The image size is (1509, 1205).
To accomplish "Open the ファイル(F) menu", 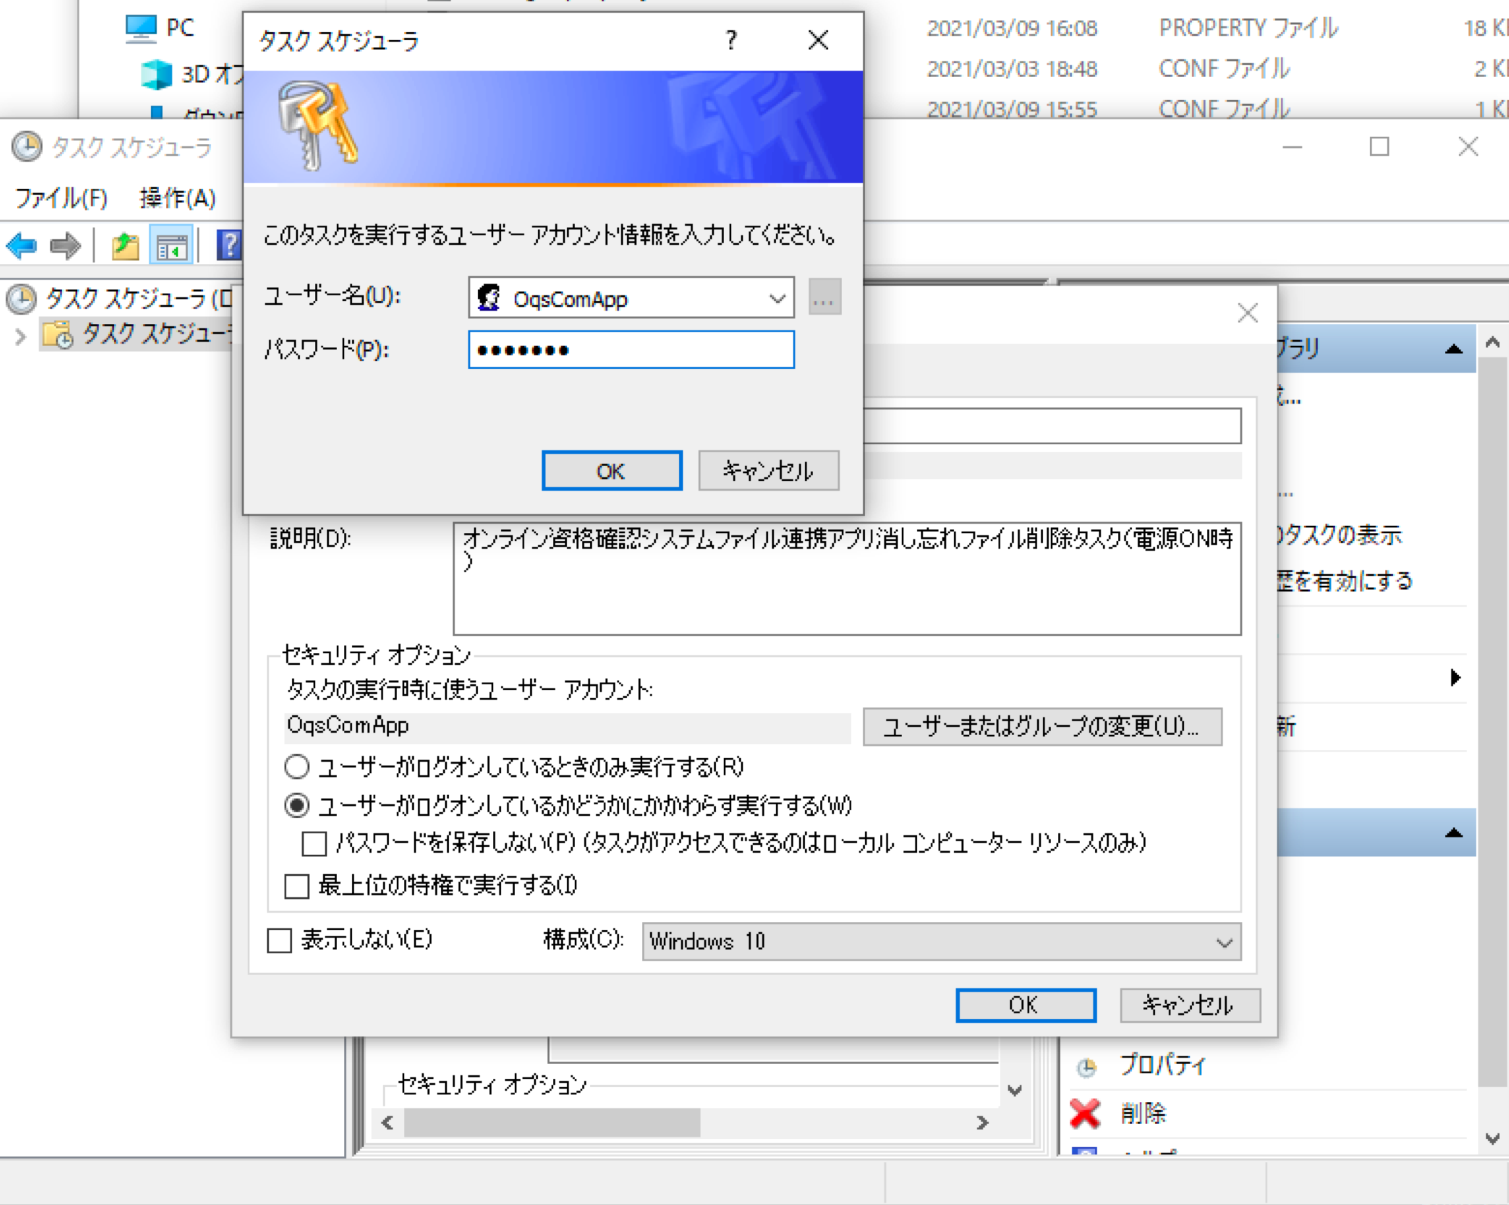I will [61, 198].
